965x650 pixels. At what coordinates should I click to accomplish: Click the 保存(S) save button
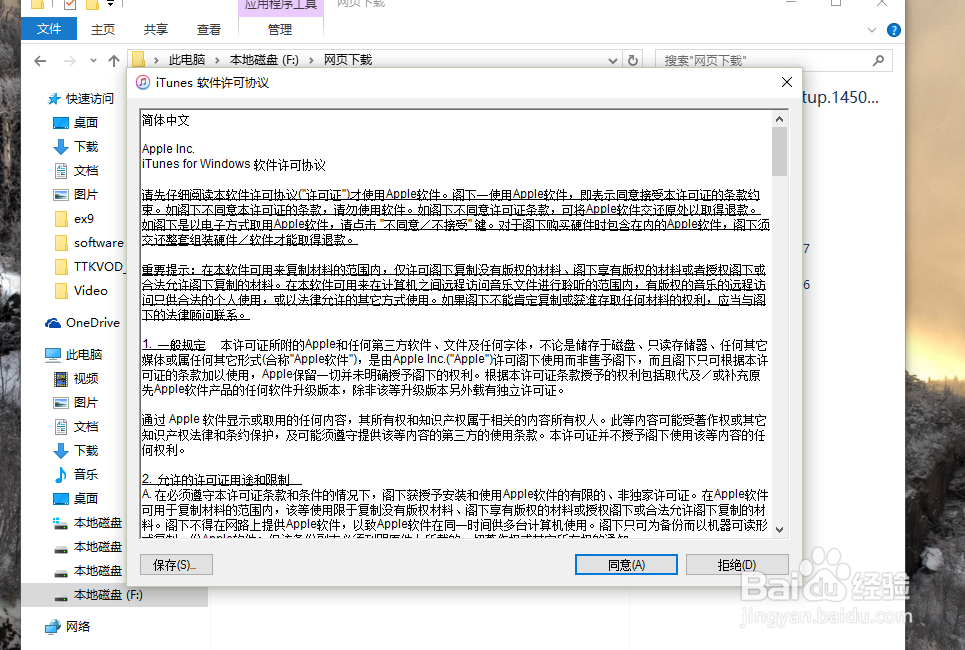point(176,564)
